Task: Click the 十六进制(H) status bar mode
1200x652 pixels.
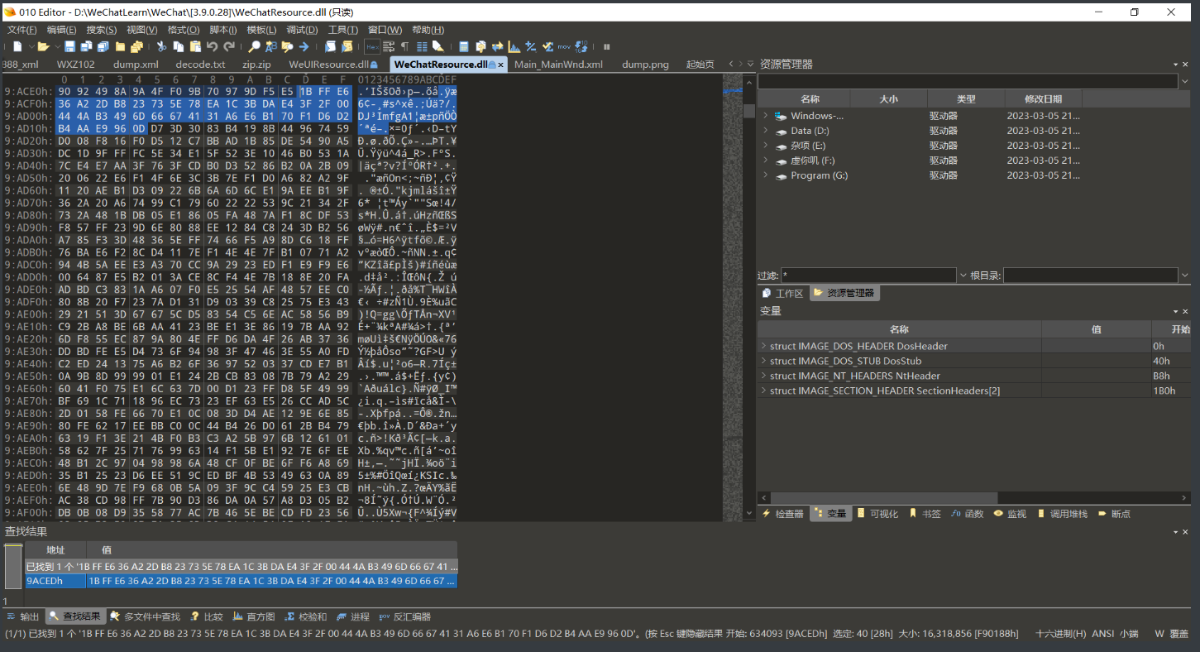Action: click(x=1061, y=633)
